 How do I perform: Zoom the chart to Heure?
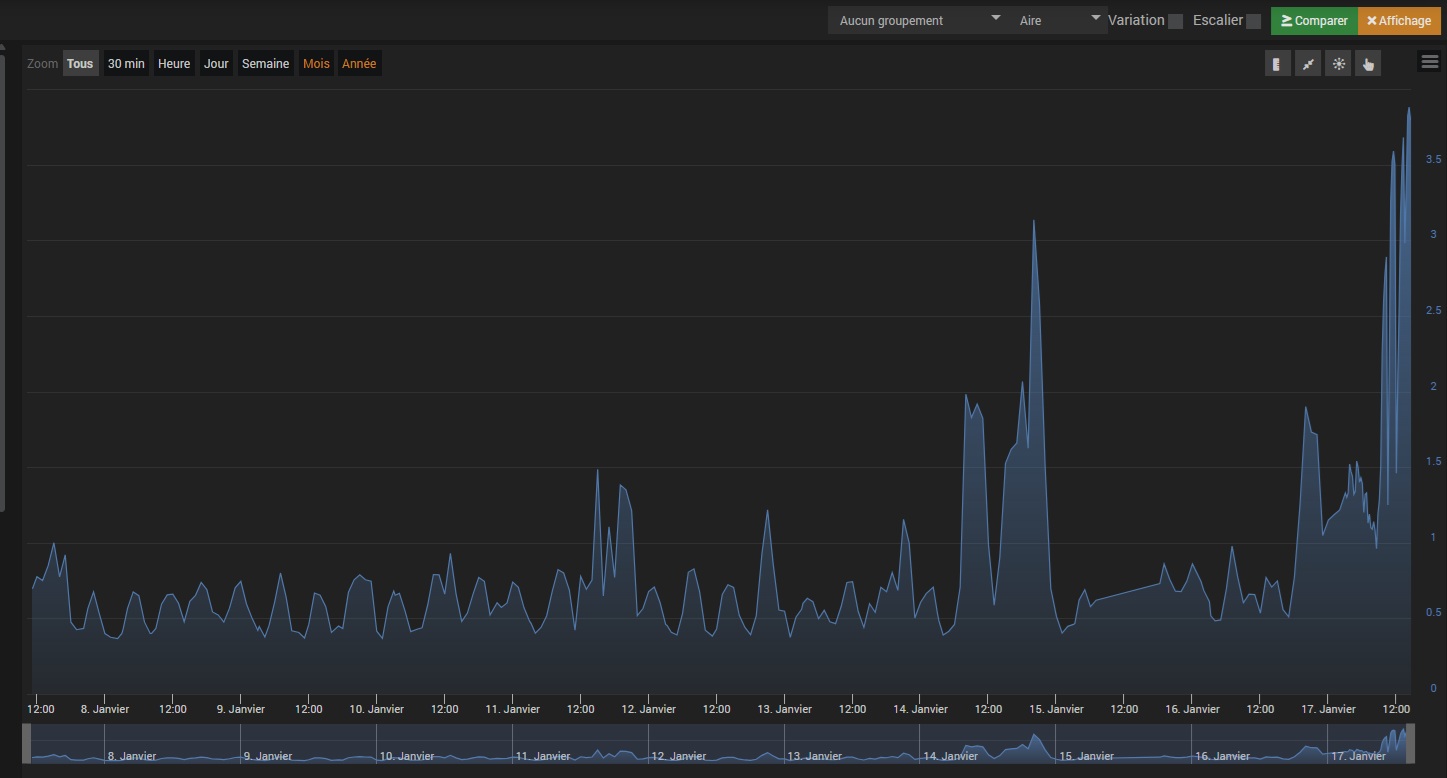pyautogui.click(x=174, y=64)
